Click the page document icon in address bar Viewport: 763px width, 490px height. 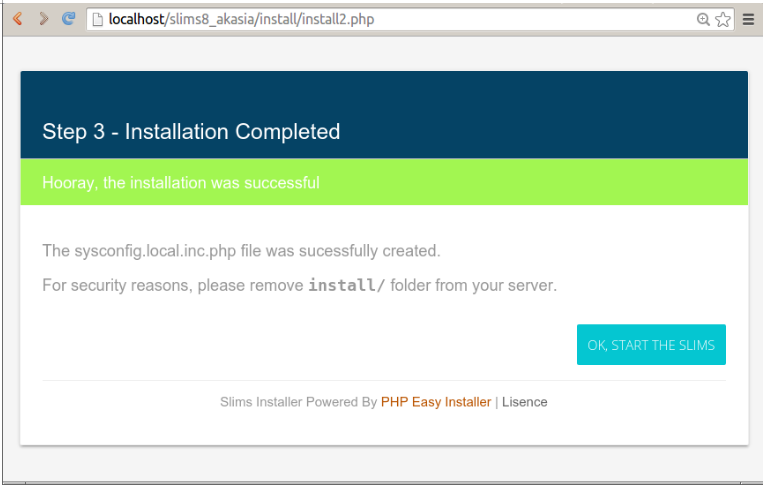coord(97,19)
